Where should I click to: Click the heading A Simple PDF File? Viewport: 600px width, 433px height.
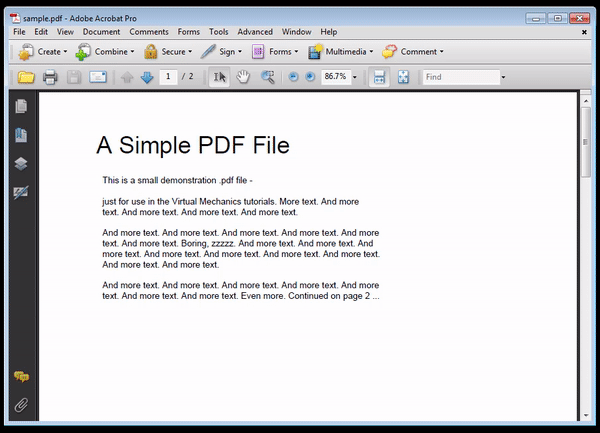pos(193,145)
